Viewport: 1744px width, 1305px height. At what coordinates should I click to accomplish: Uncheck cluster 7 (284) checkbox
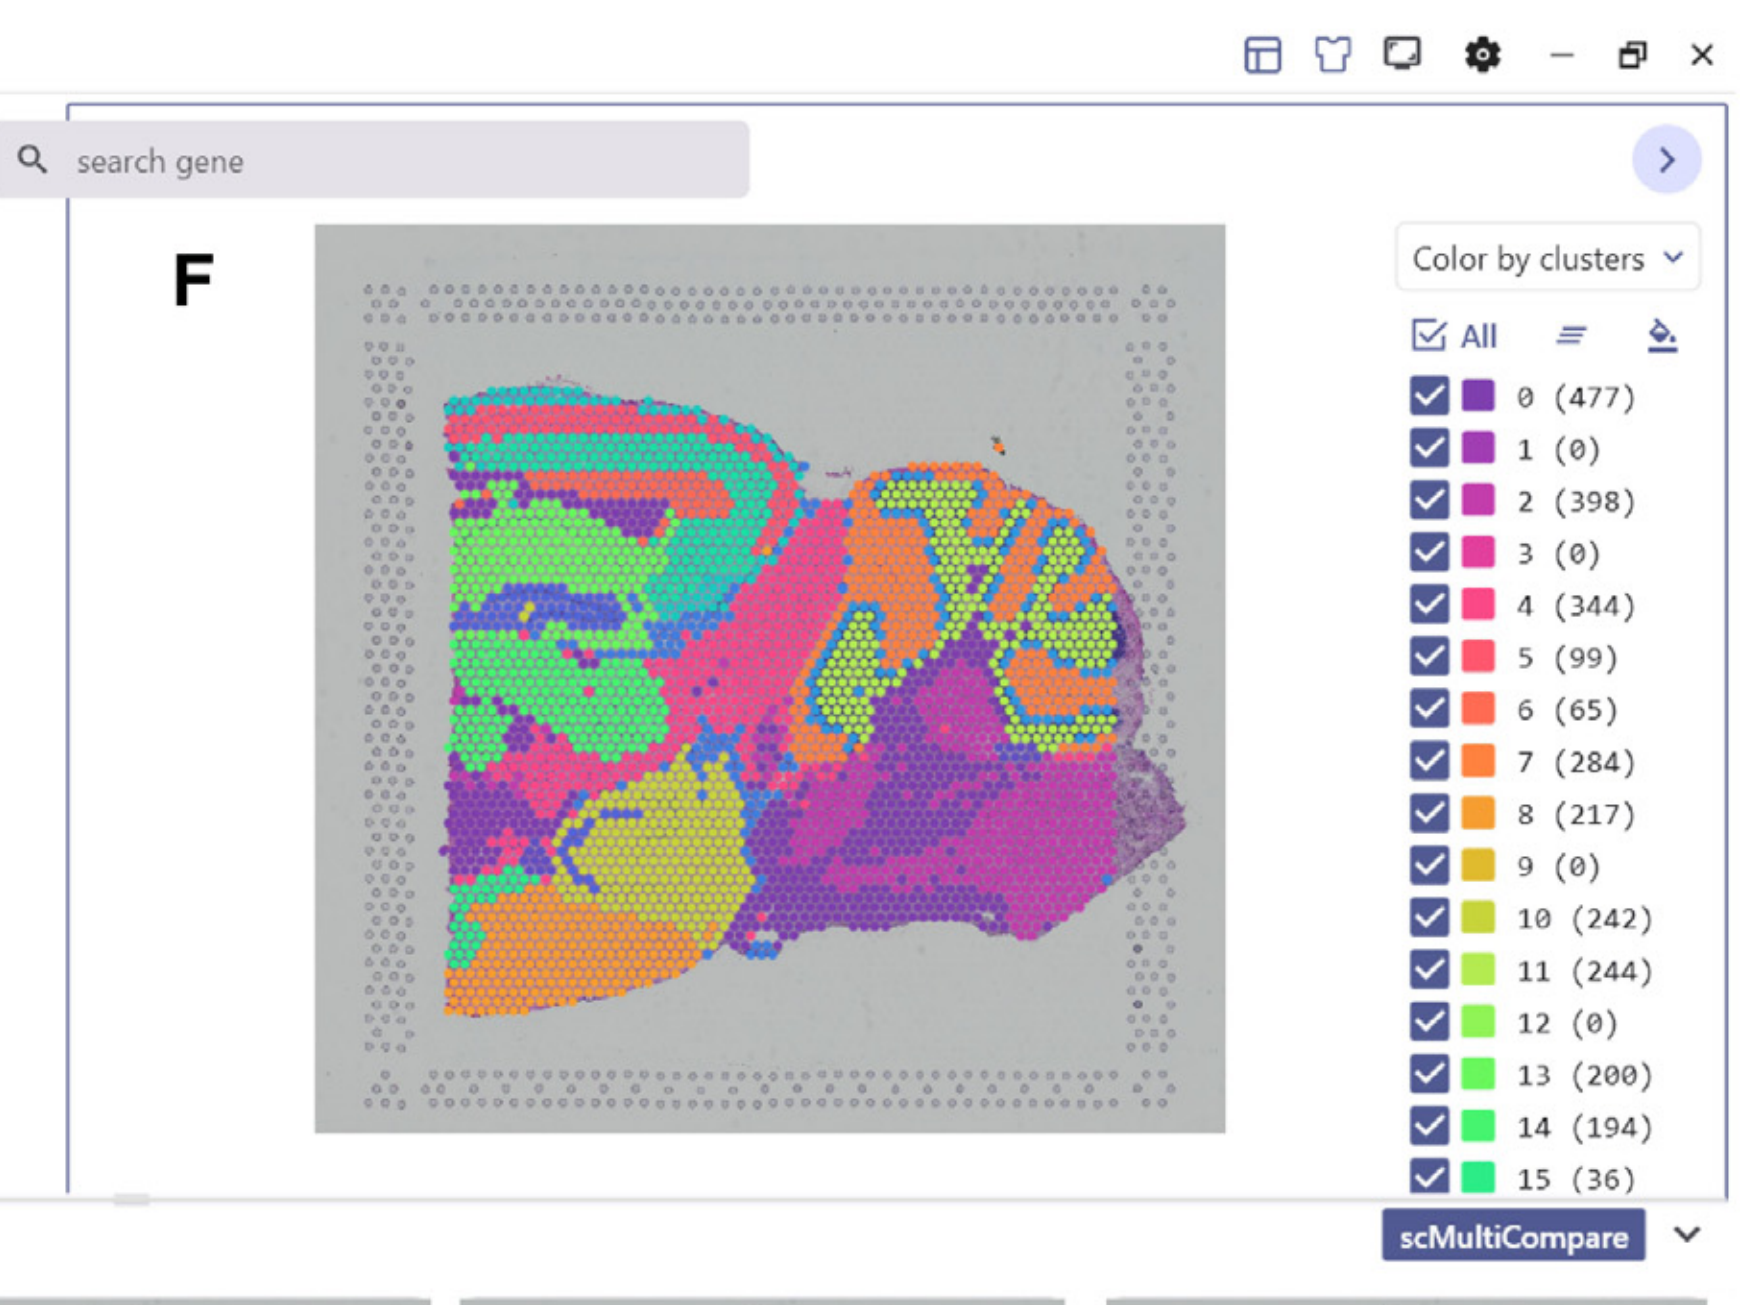click(1429, 761)
